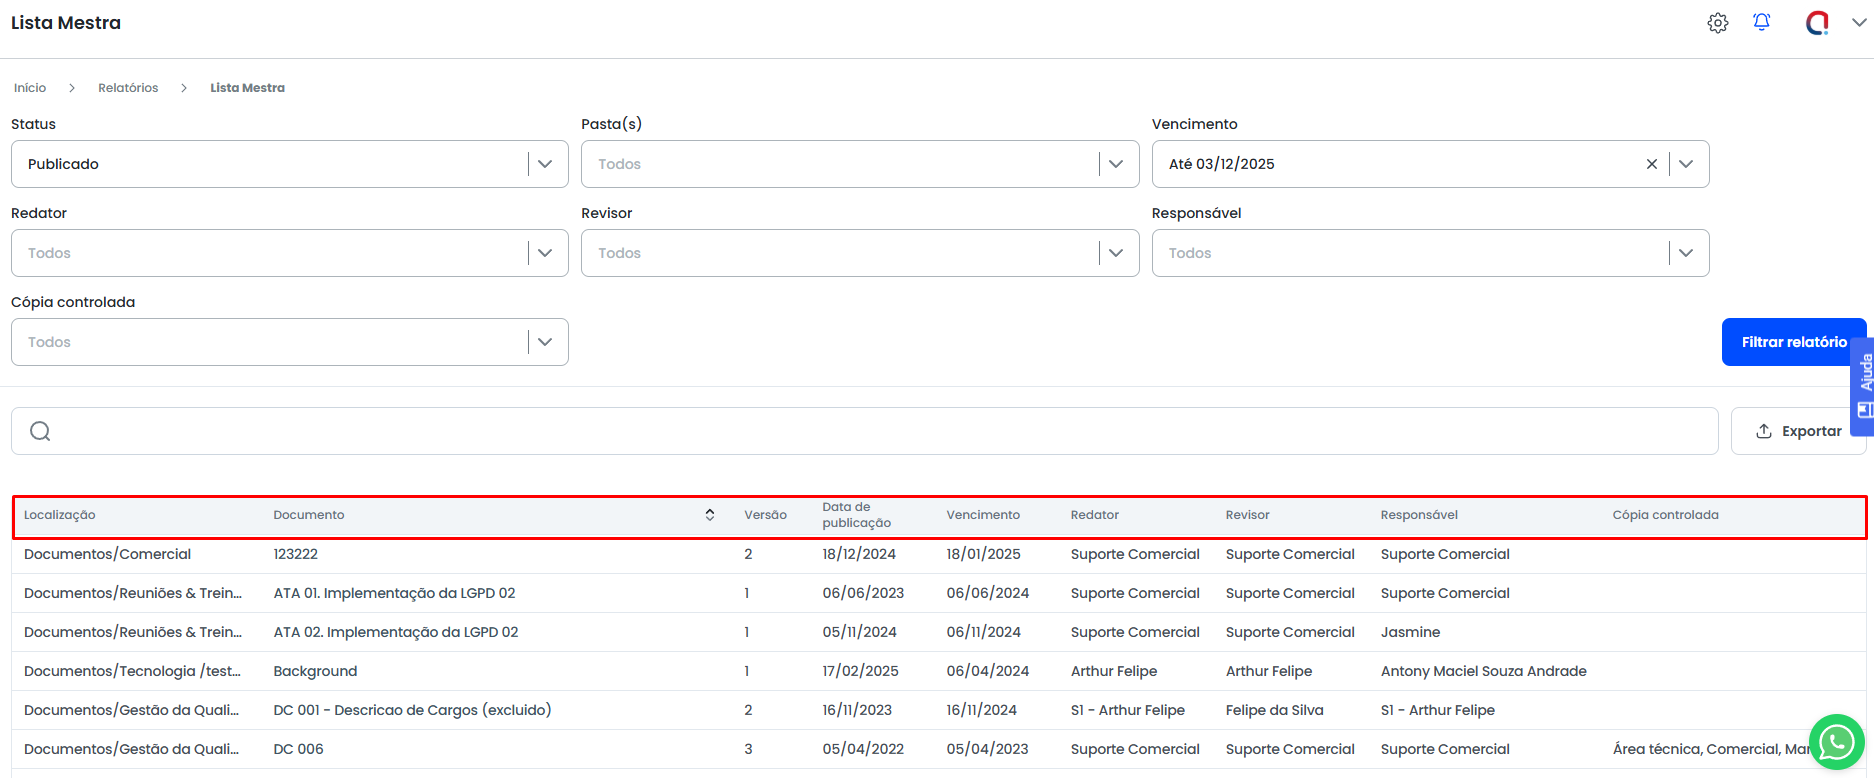The image size is (1874, 778).
Task: Click the Filtrar relatório button
Action: pyautogui.click(x=1793, y=342)
